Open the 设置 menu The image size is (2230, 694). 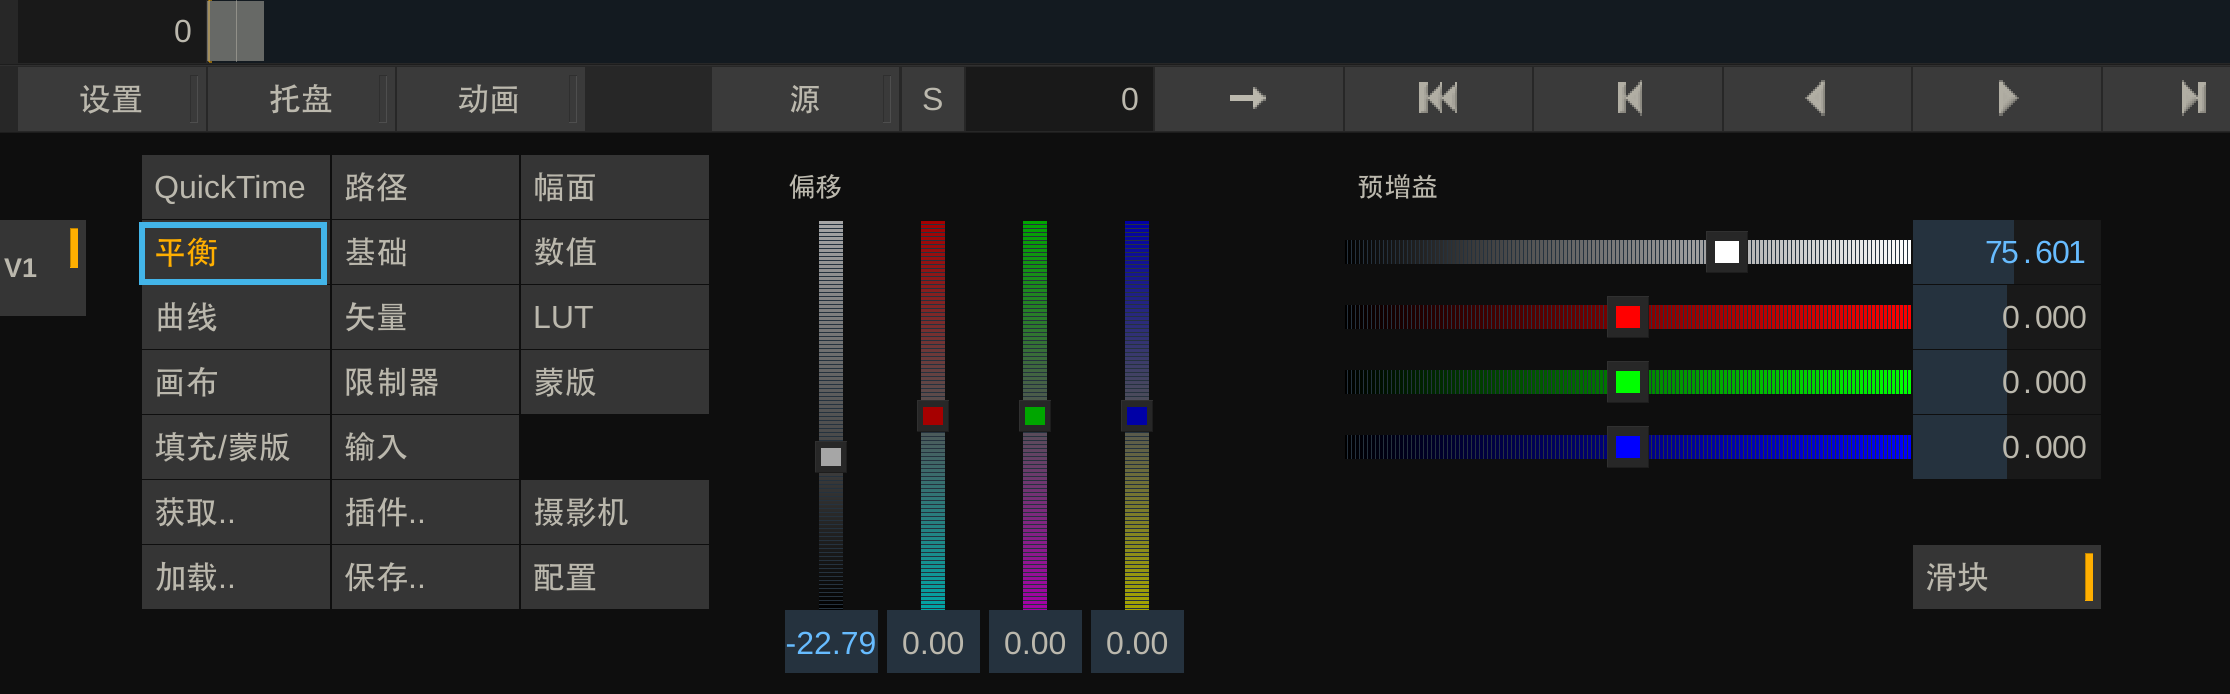(x=111, y=99)
